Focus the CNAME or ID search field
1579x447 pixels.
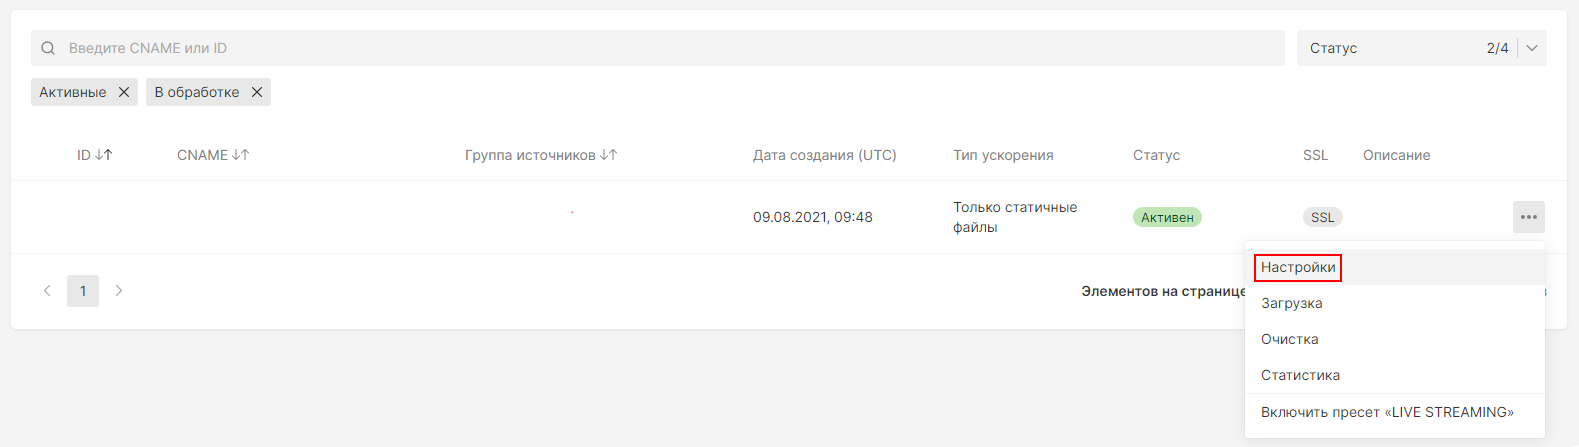658,48
